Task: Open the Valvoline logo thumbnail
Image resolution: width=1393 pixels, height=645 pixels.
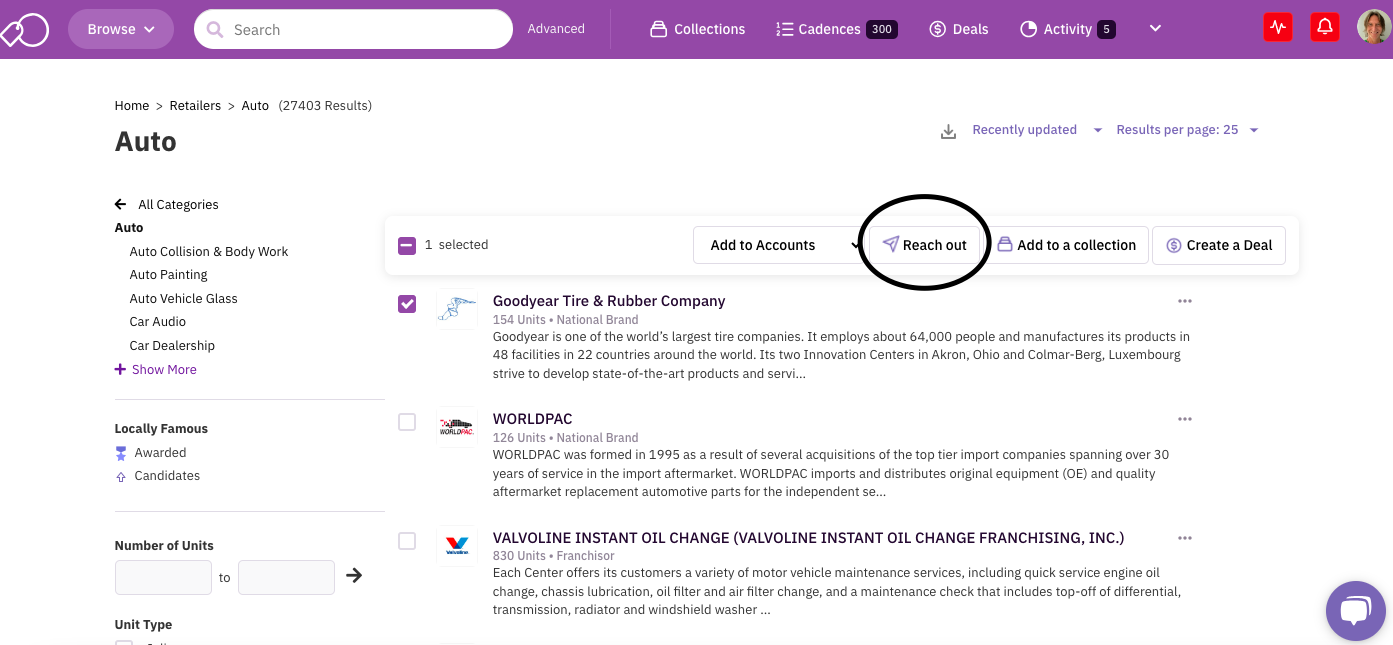Action: [x=457, y=547]
